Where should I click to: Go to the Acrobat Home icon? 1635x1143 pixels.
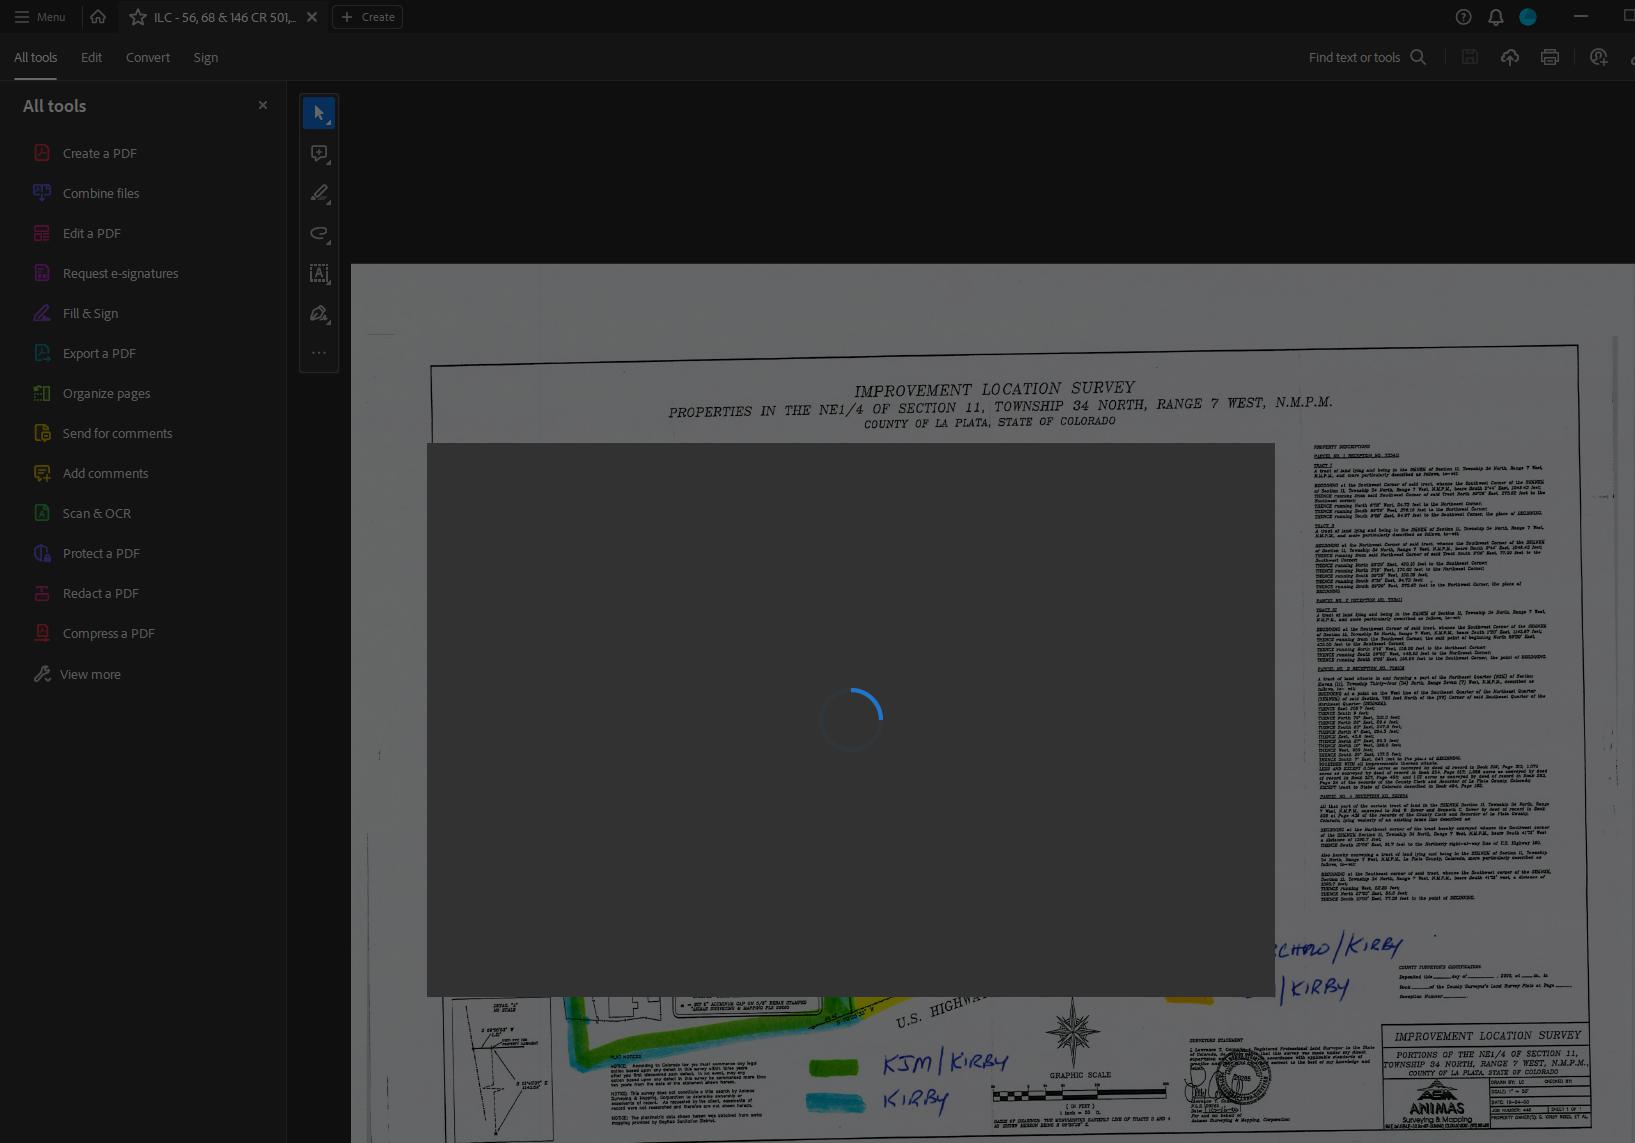click(x=97, y=17)
